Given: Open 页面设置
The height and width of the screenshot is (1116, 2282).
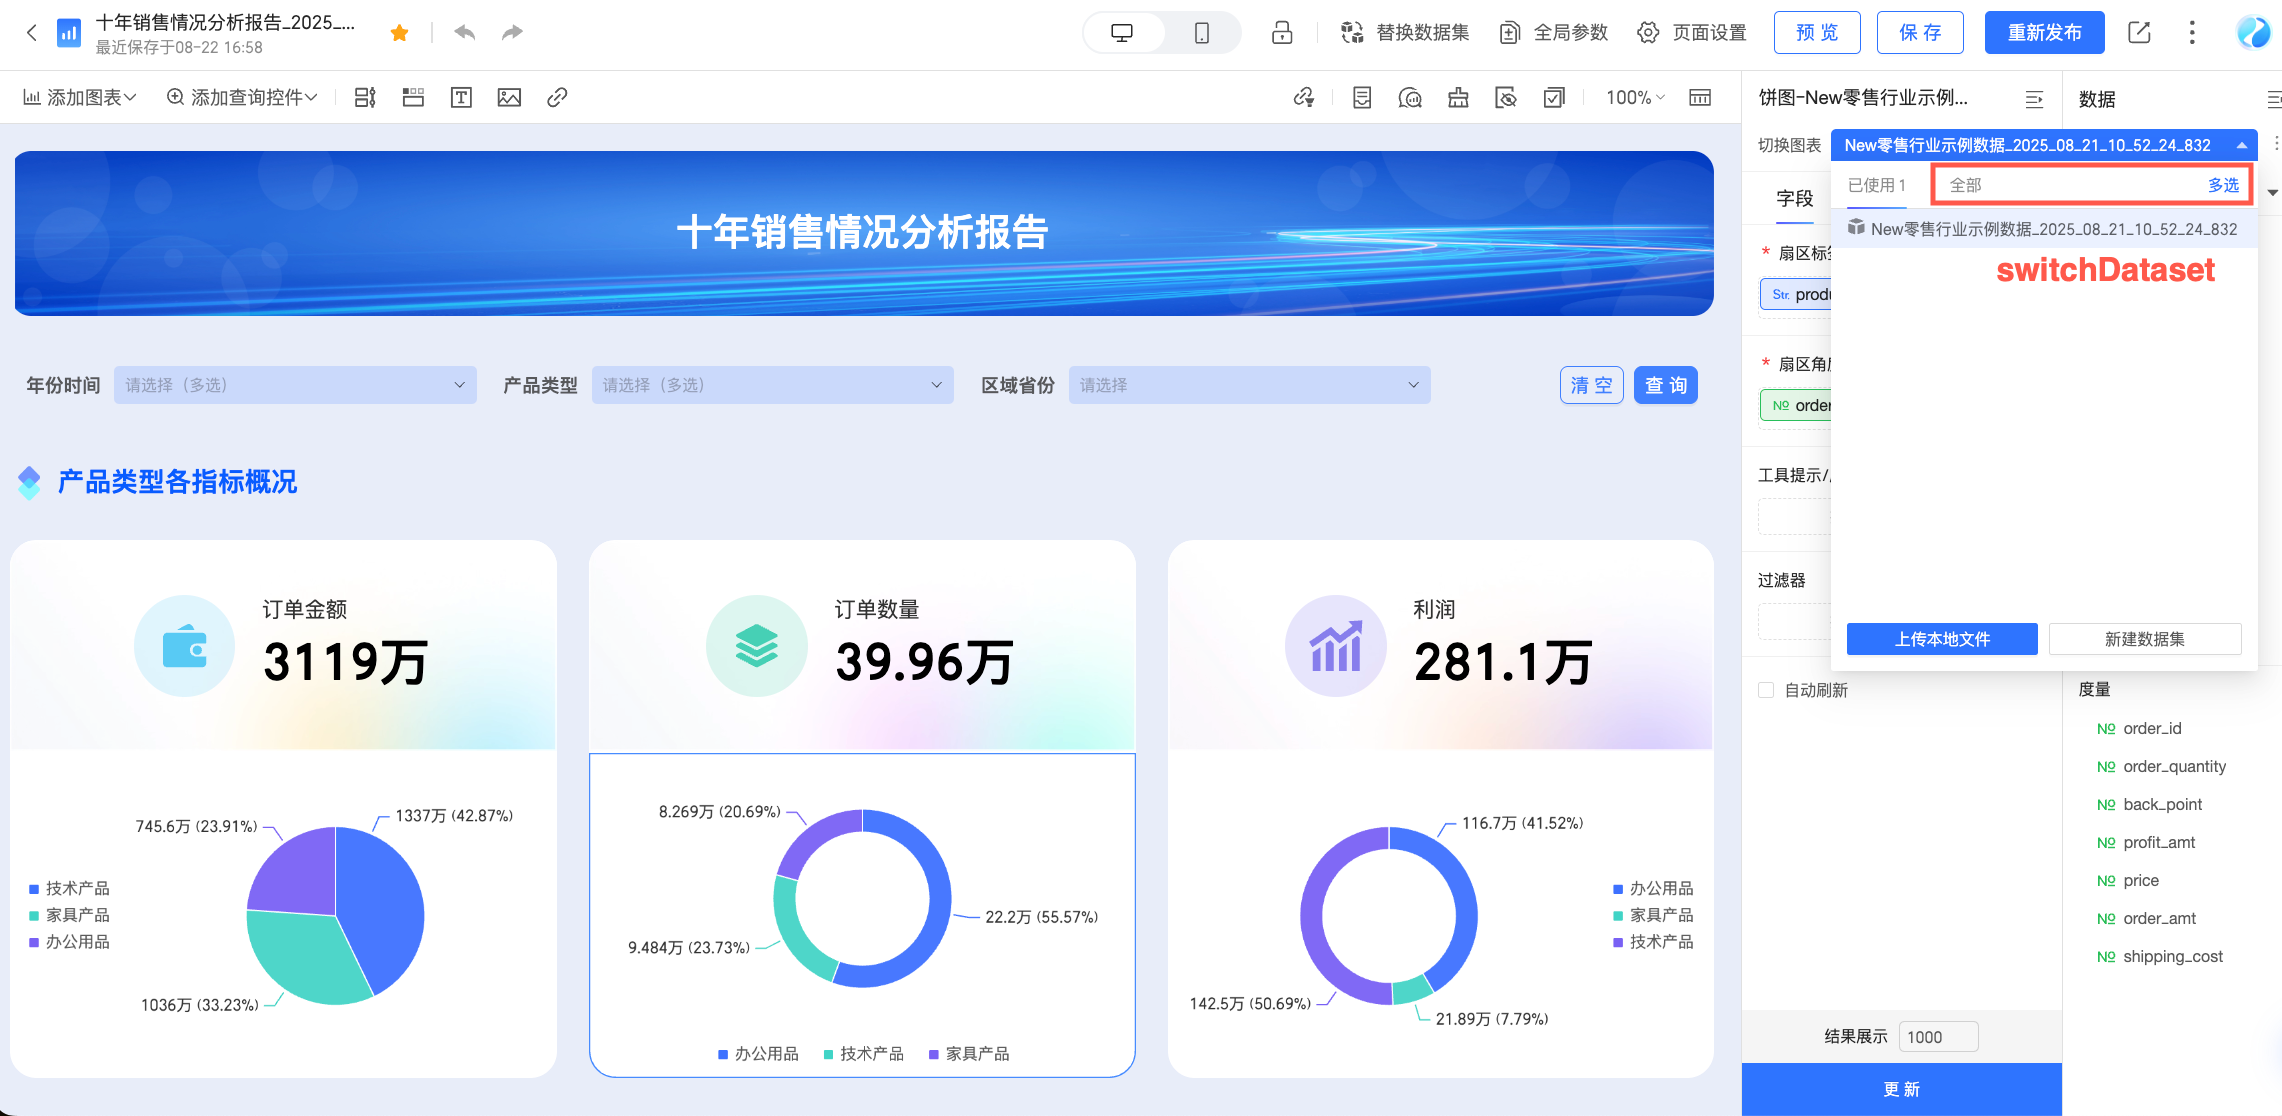Looking at the screenshot, I should tap(1692, 33).
